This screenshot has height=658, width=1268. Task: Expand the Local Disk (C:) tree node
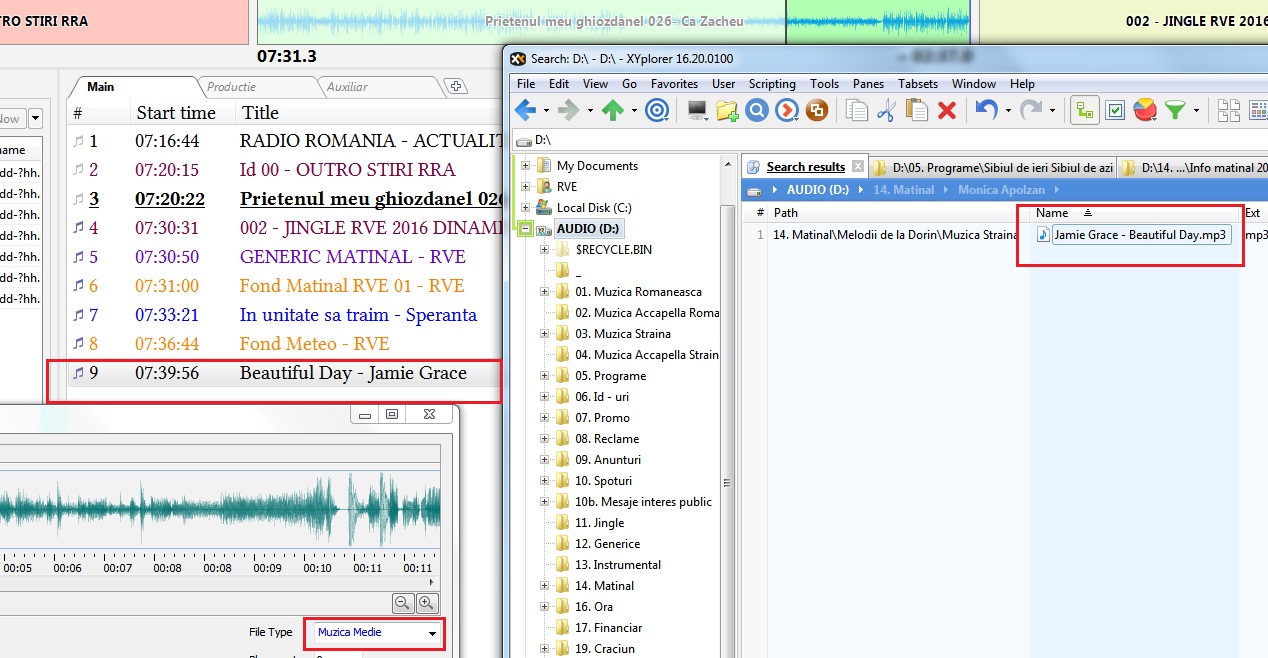pyautogui.click(x=525, y=208)
